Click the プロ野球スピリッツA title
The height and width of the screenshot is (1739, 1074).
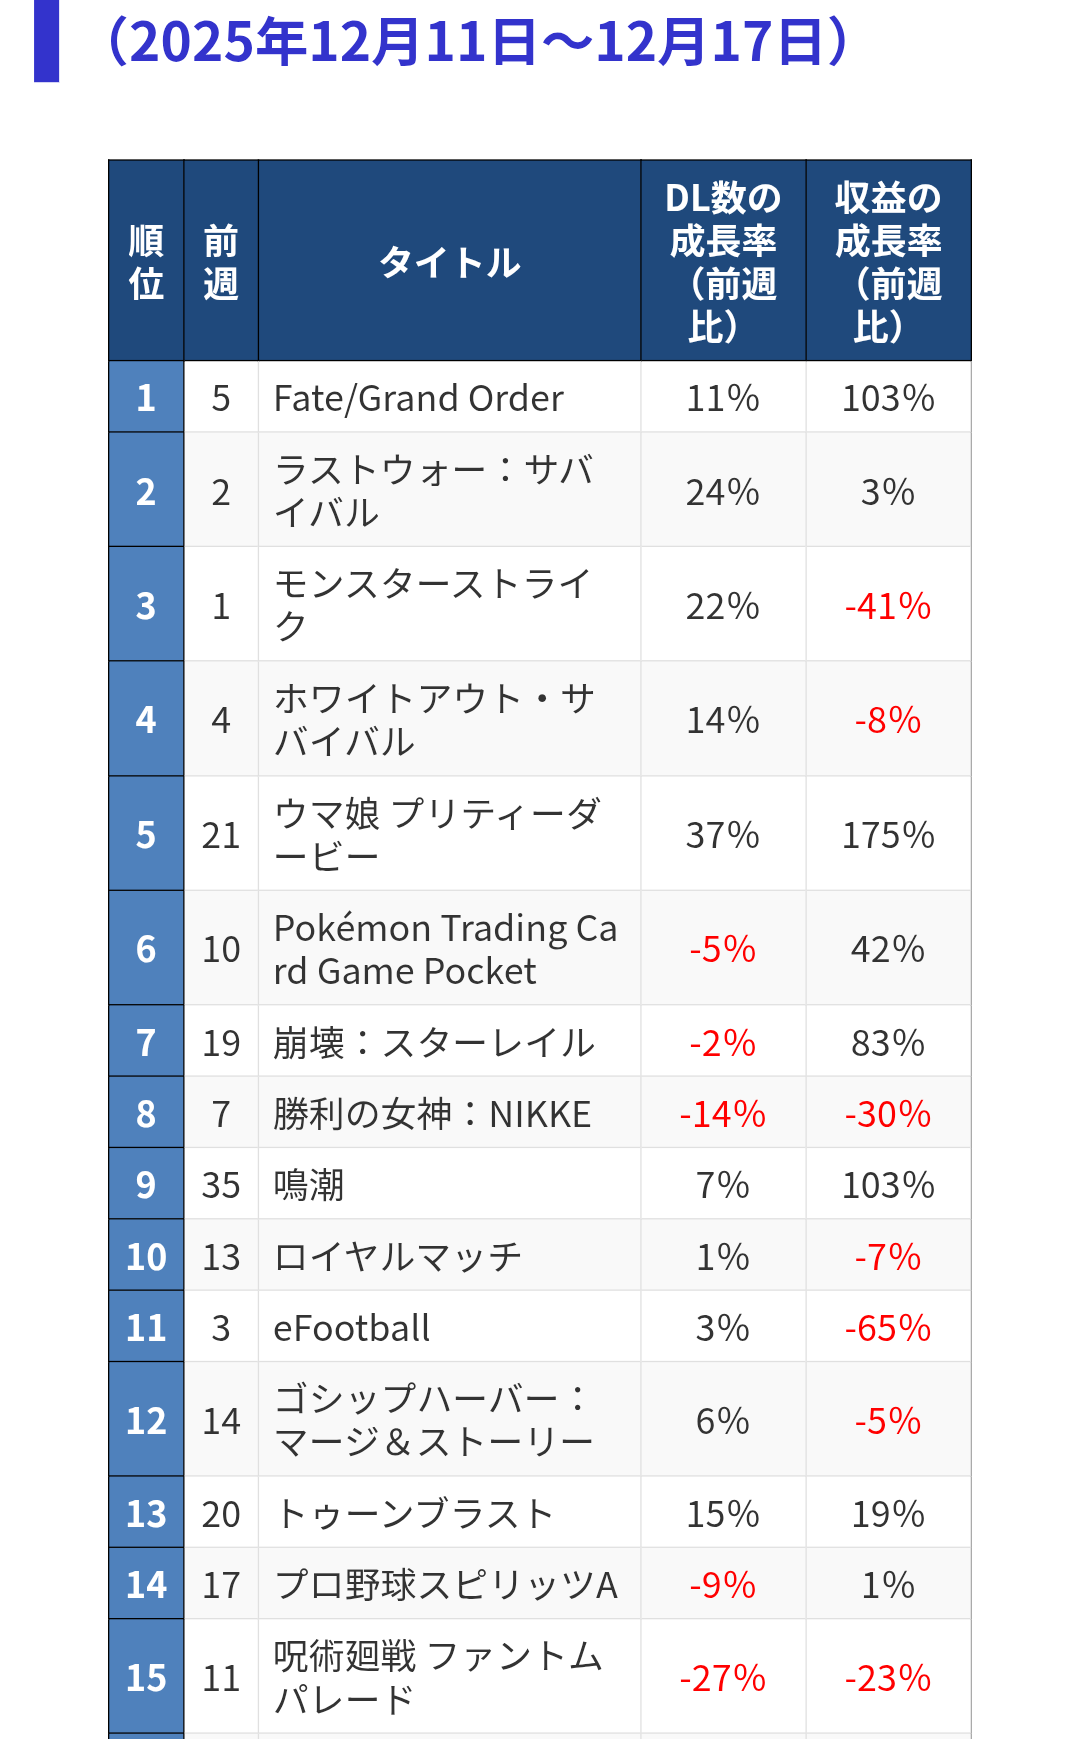tap(446, 1585)
